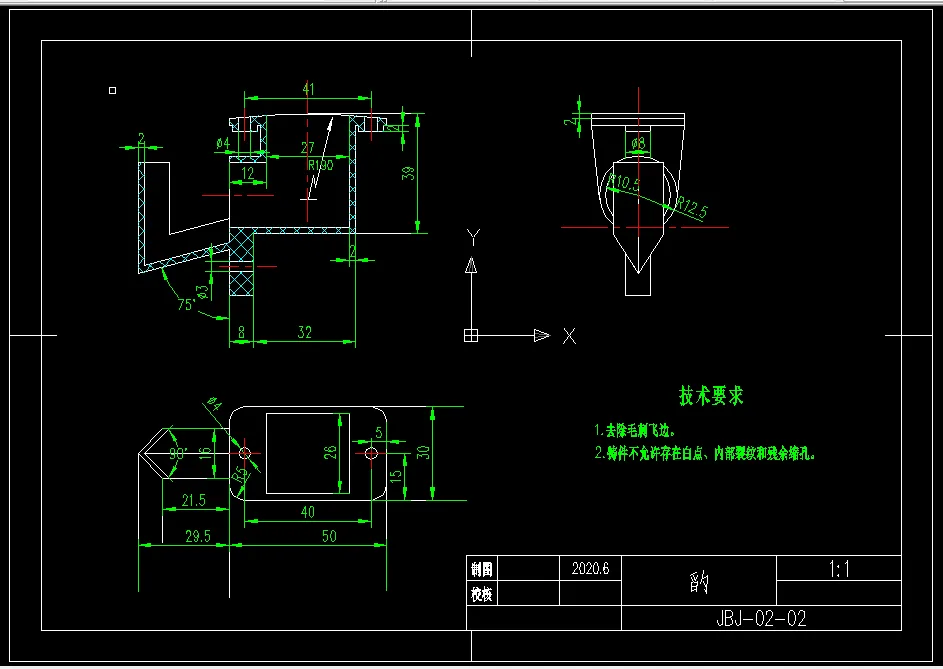943x669 pixels.
Task: Select the 30 height dimension text
Action: pyautogui.click(x=423, y=452)
